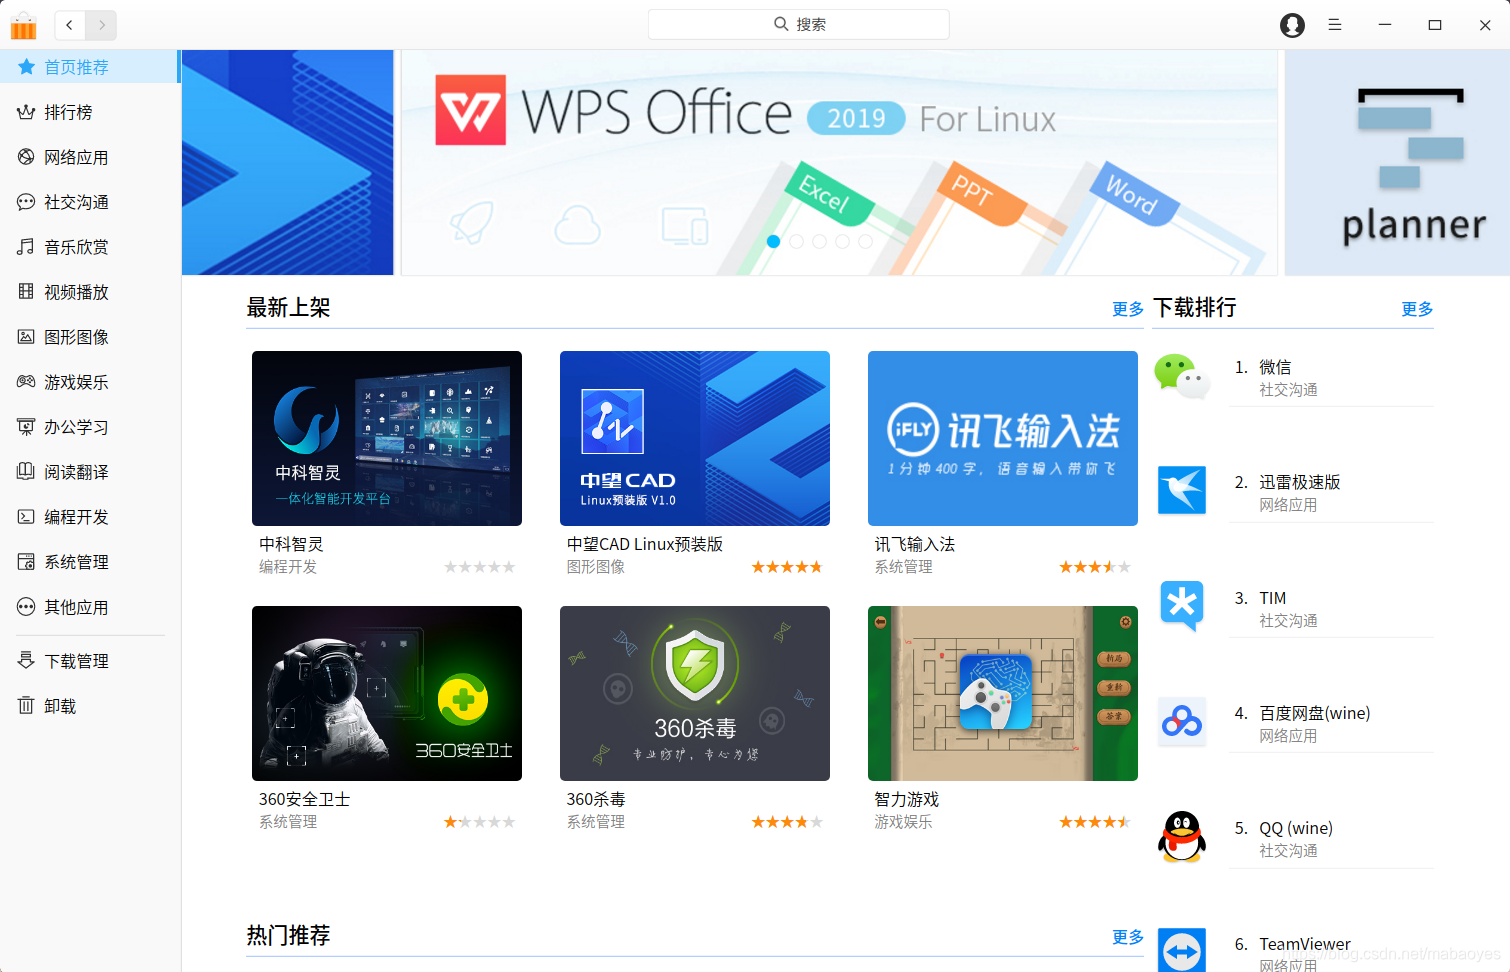
Task: Click the app store bag logo icon
Action: coord(23,25)
